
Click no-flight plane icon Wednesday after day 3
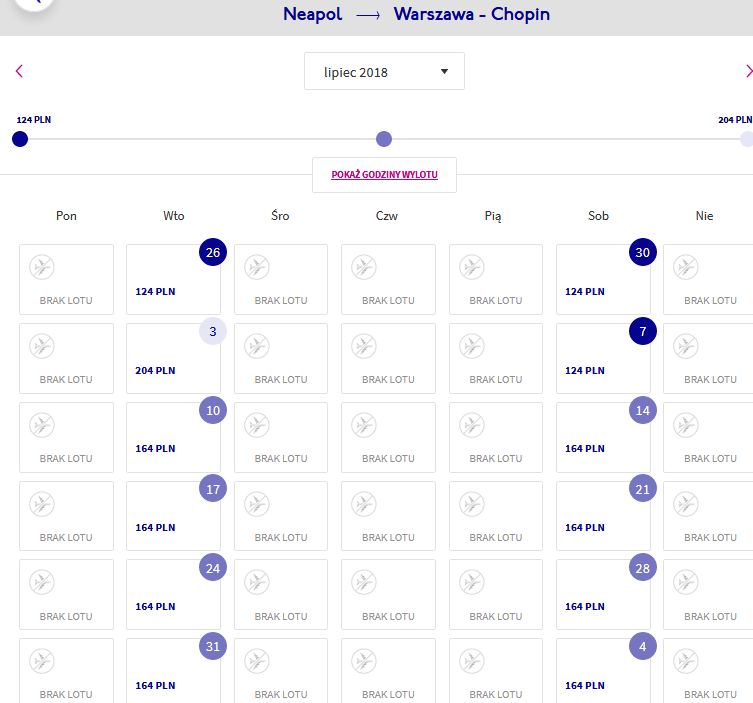click(257, 346)
